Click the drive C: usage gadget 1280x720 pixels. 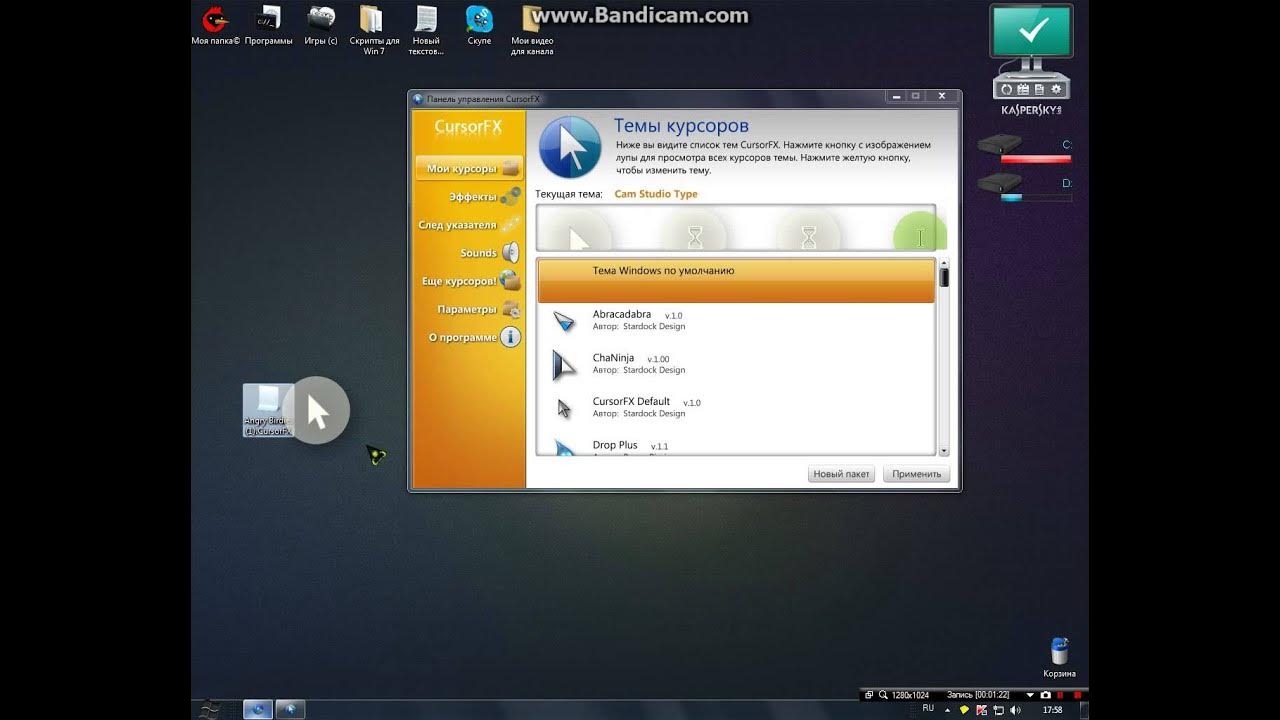[1024, 150]
